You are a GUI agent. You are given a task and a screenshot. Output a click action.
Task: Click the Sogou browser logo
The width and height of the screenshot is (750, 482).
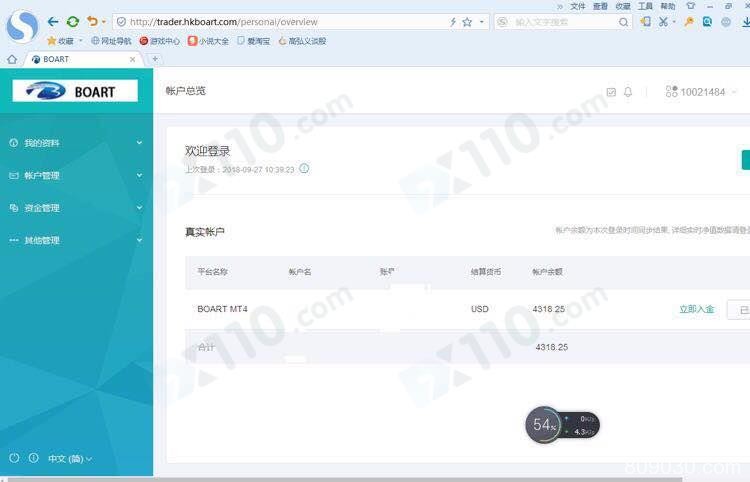tap(22, 27)
